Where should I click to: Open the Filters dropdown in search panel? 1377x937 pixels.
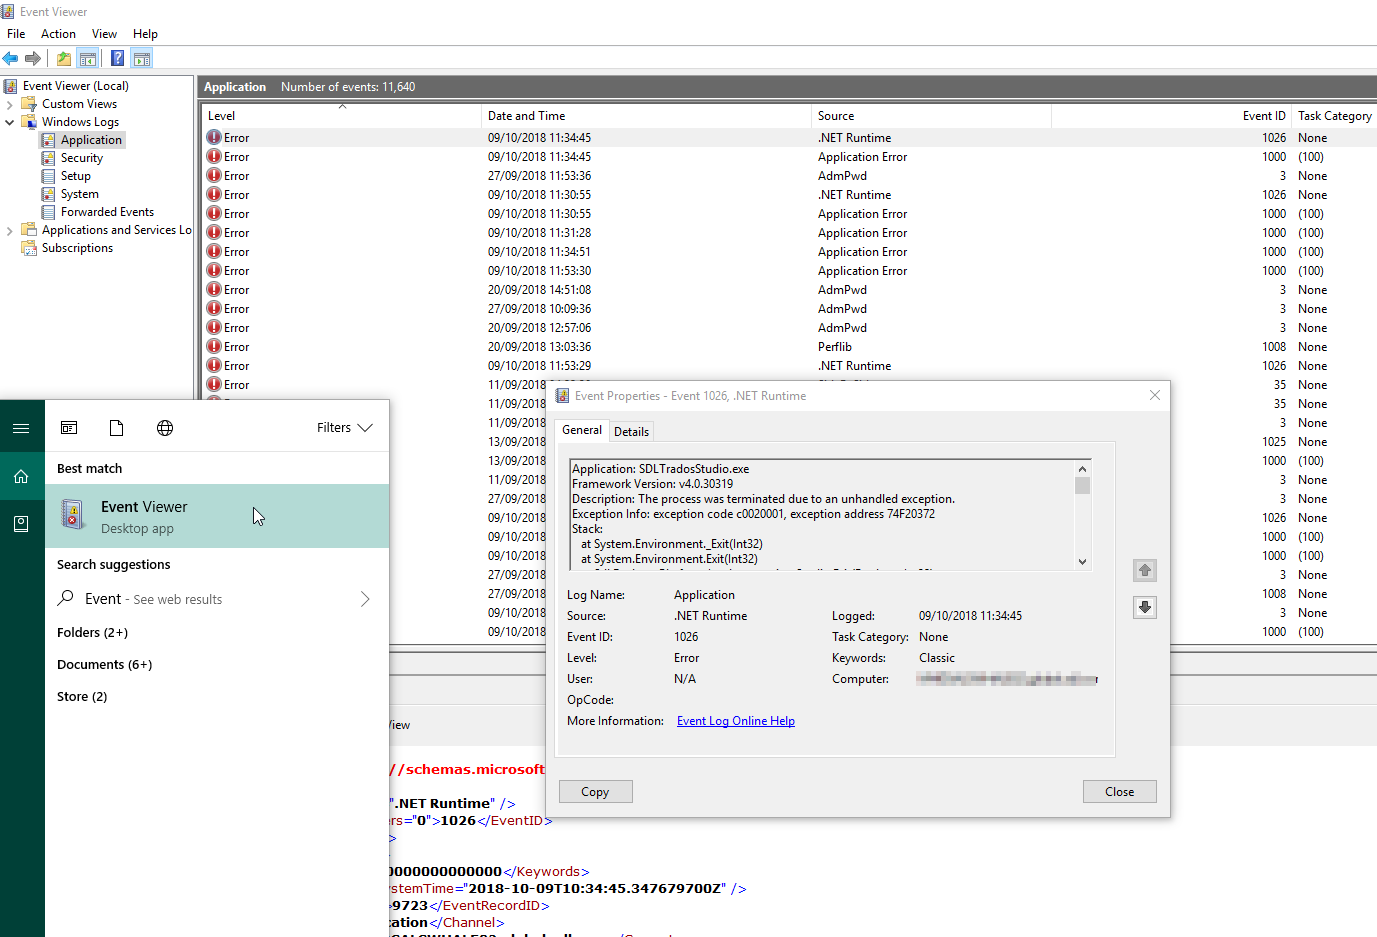tap(345, 428)
